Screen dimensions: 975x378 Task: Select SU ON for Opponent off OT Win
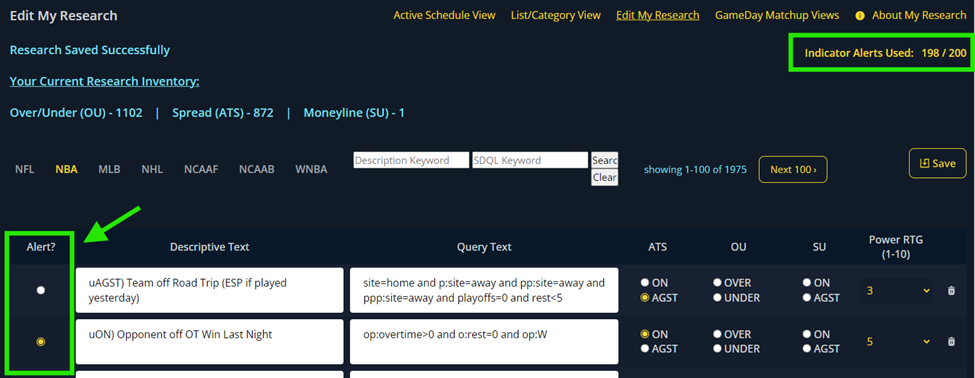807,334
